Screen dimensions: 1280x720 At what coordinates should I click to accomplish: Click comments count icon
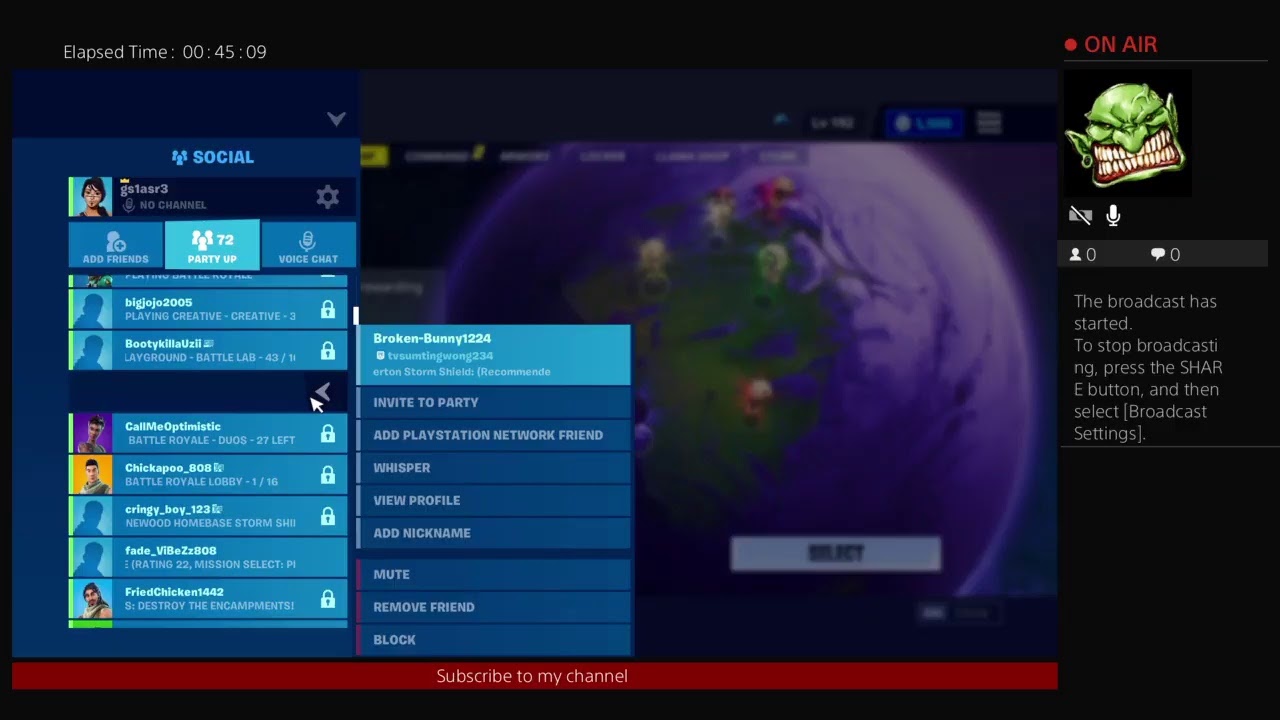point(1158,255)
